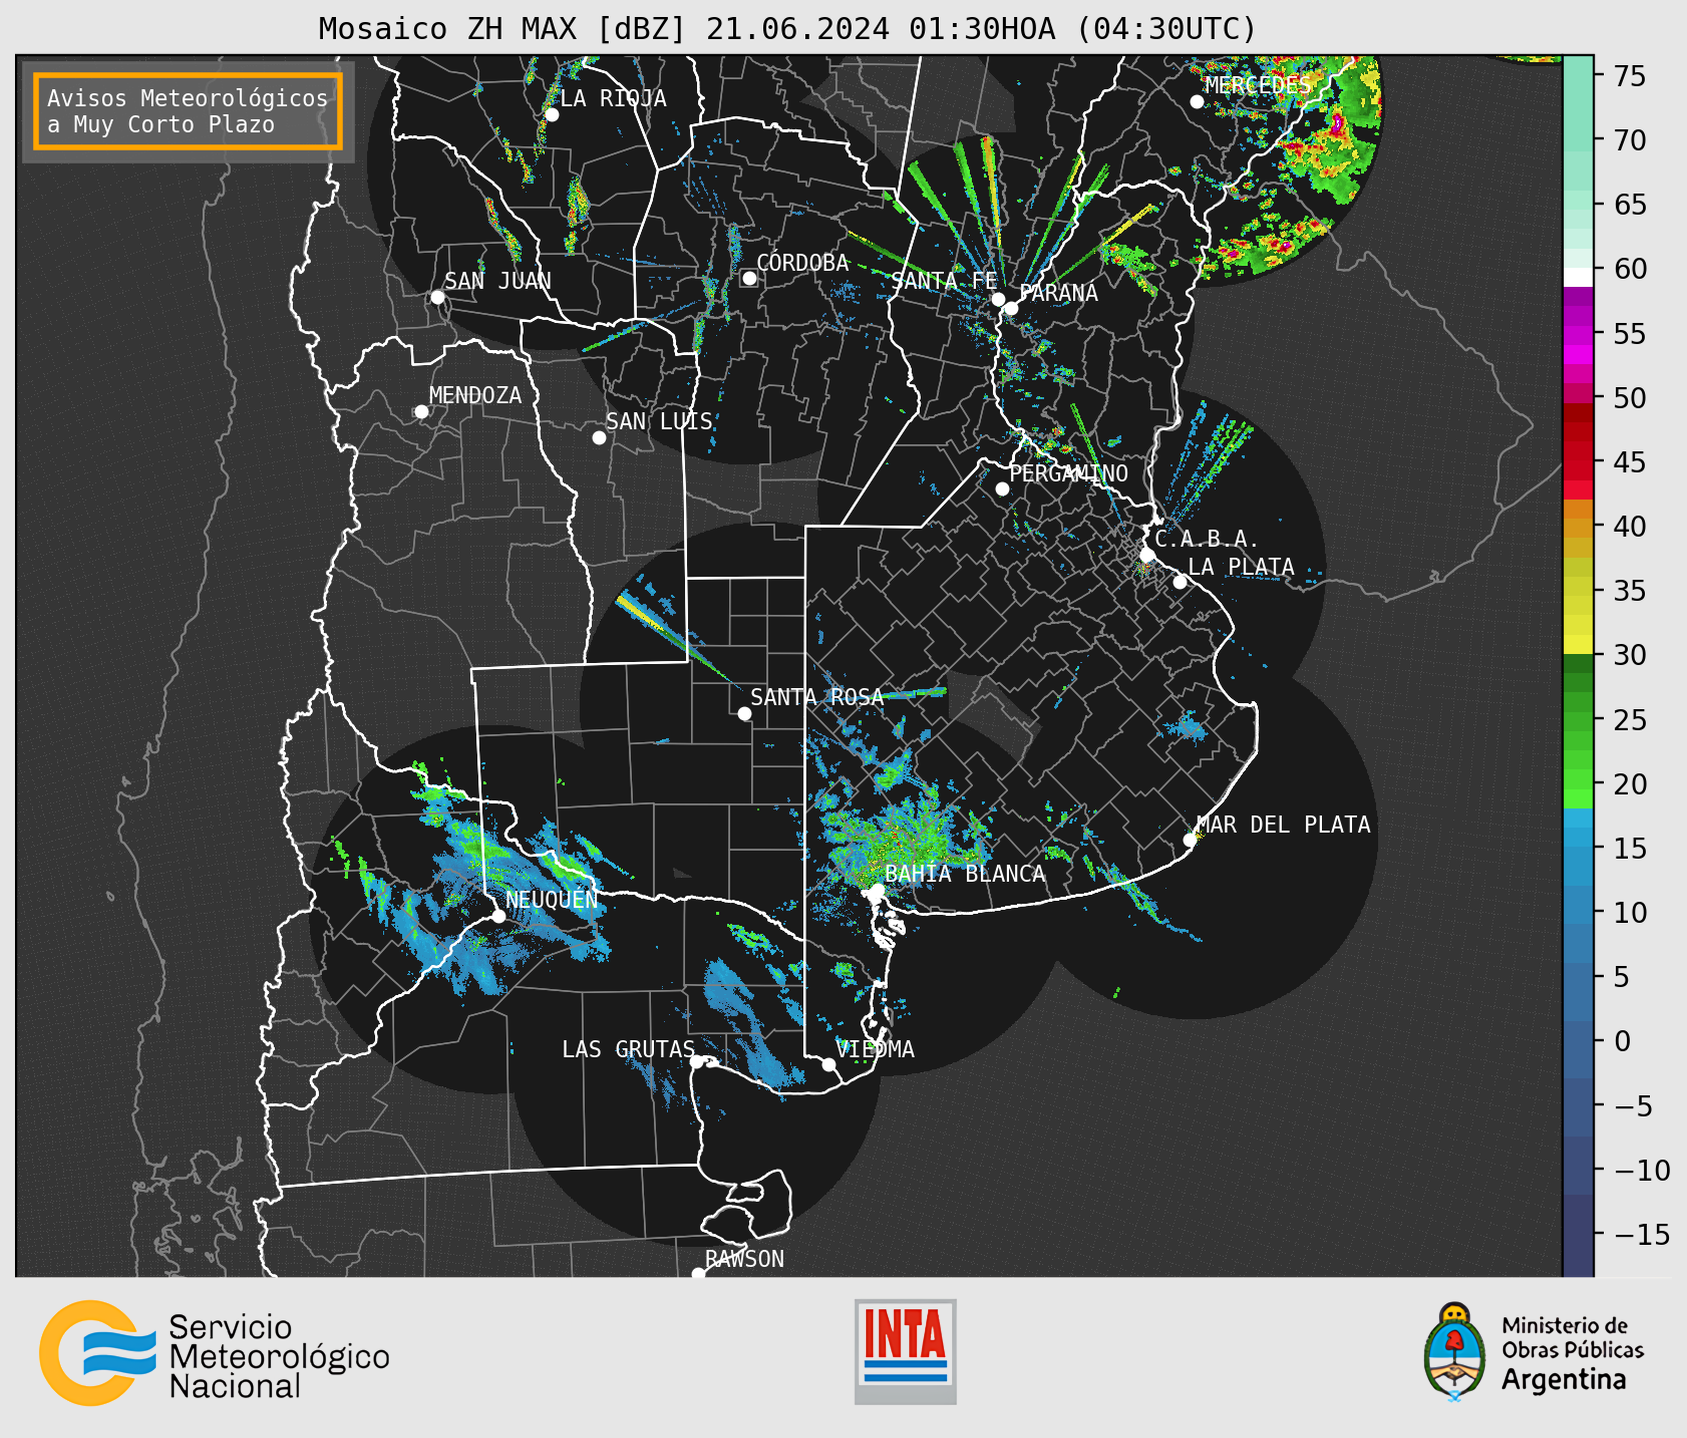
Task: Click the CORDOBA city marker dot
Action: coord(749,278)
